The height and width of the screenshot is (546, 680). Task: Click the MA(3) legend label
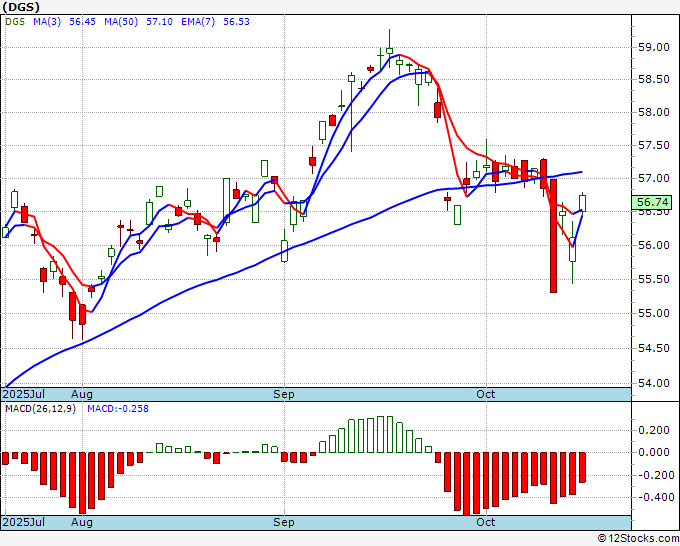(47, 22)
